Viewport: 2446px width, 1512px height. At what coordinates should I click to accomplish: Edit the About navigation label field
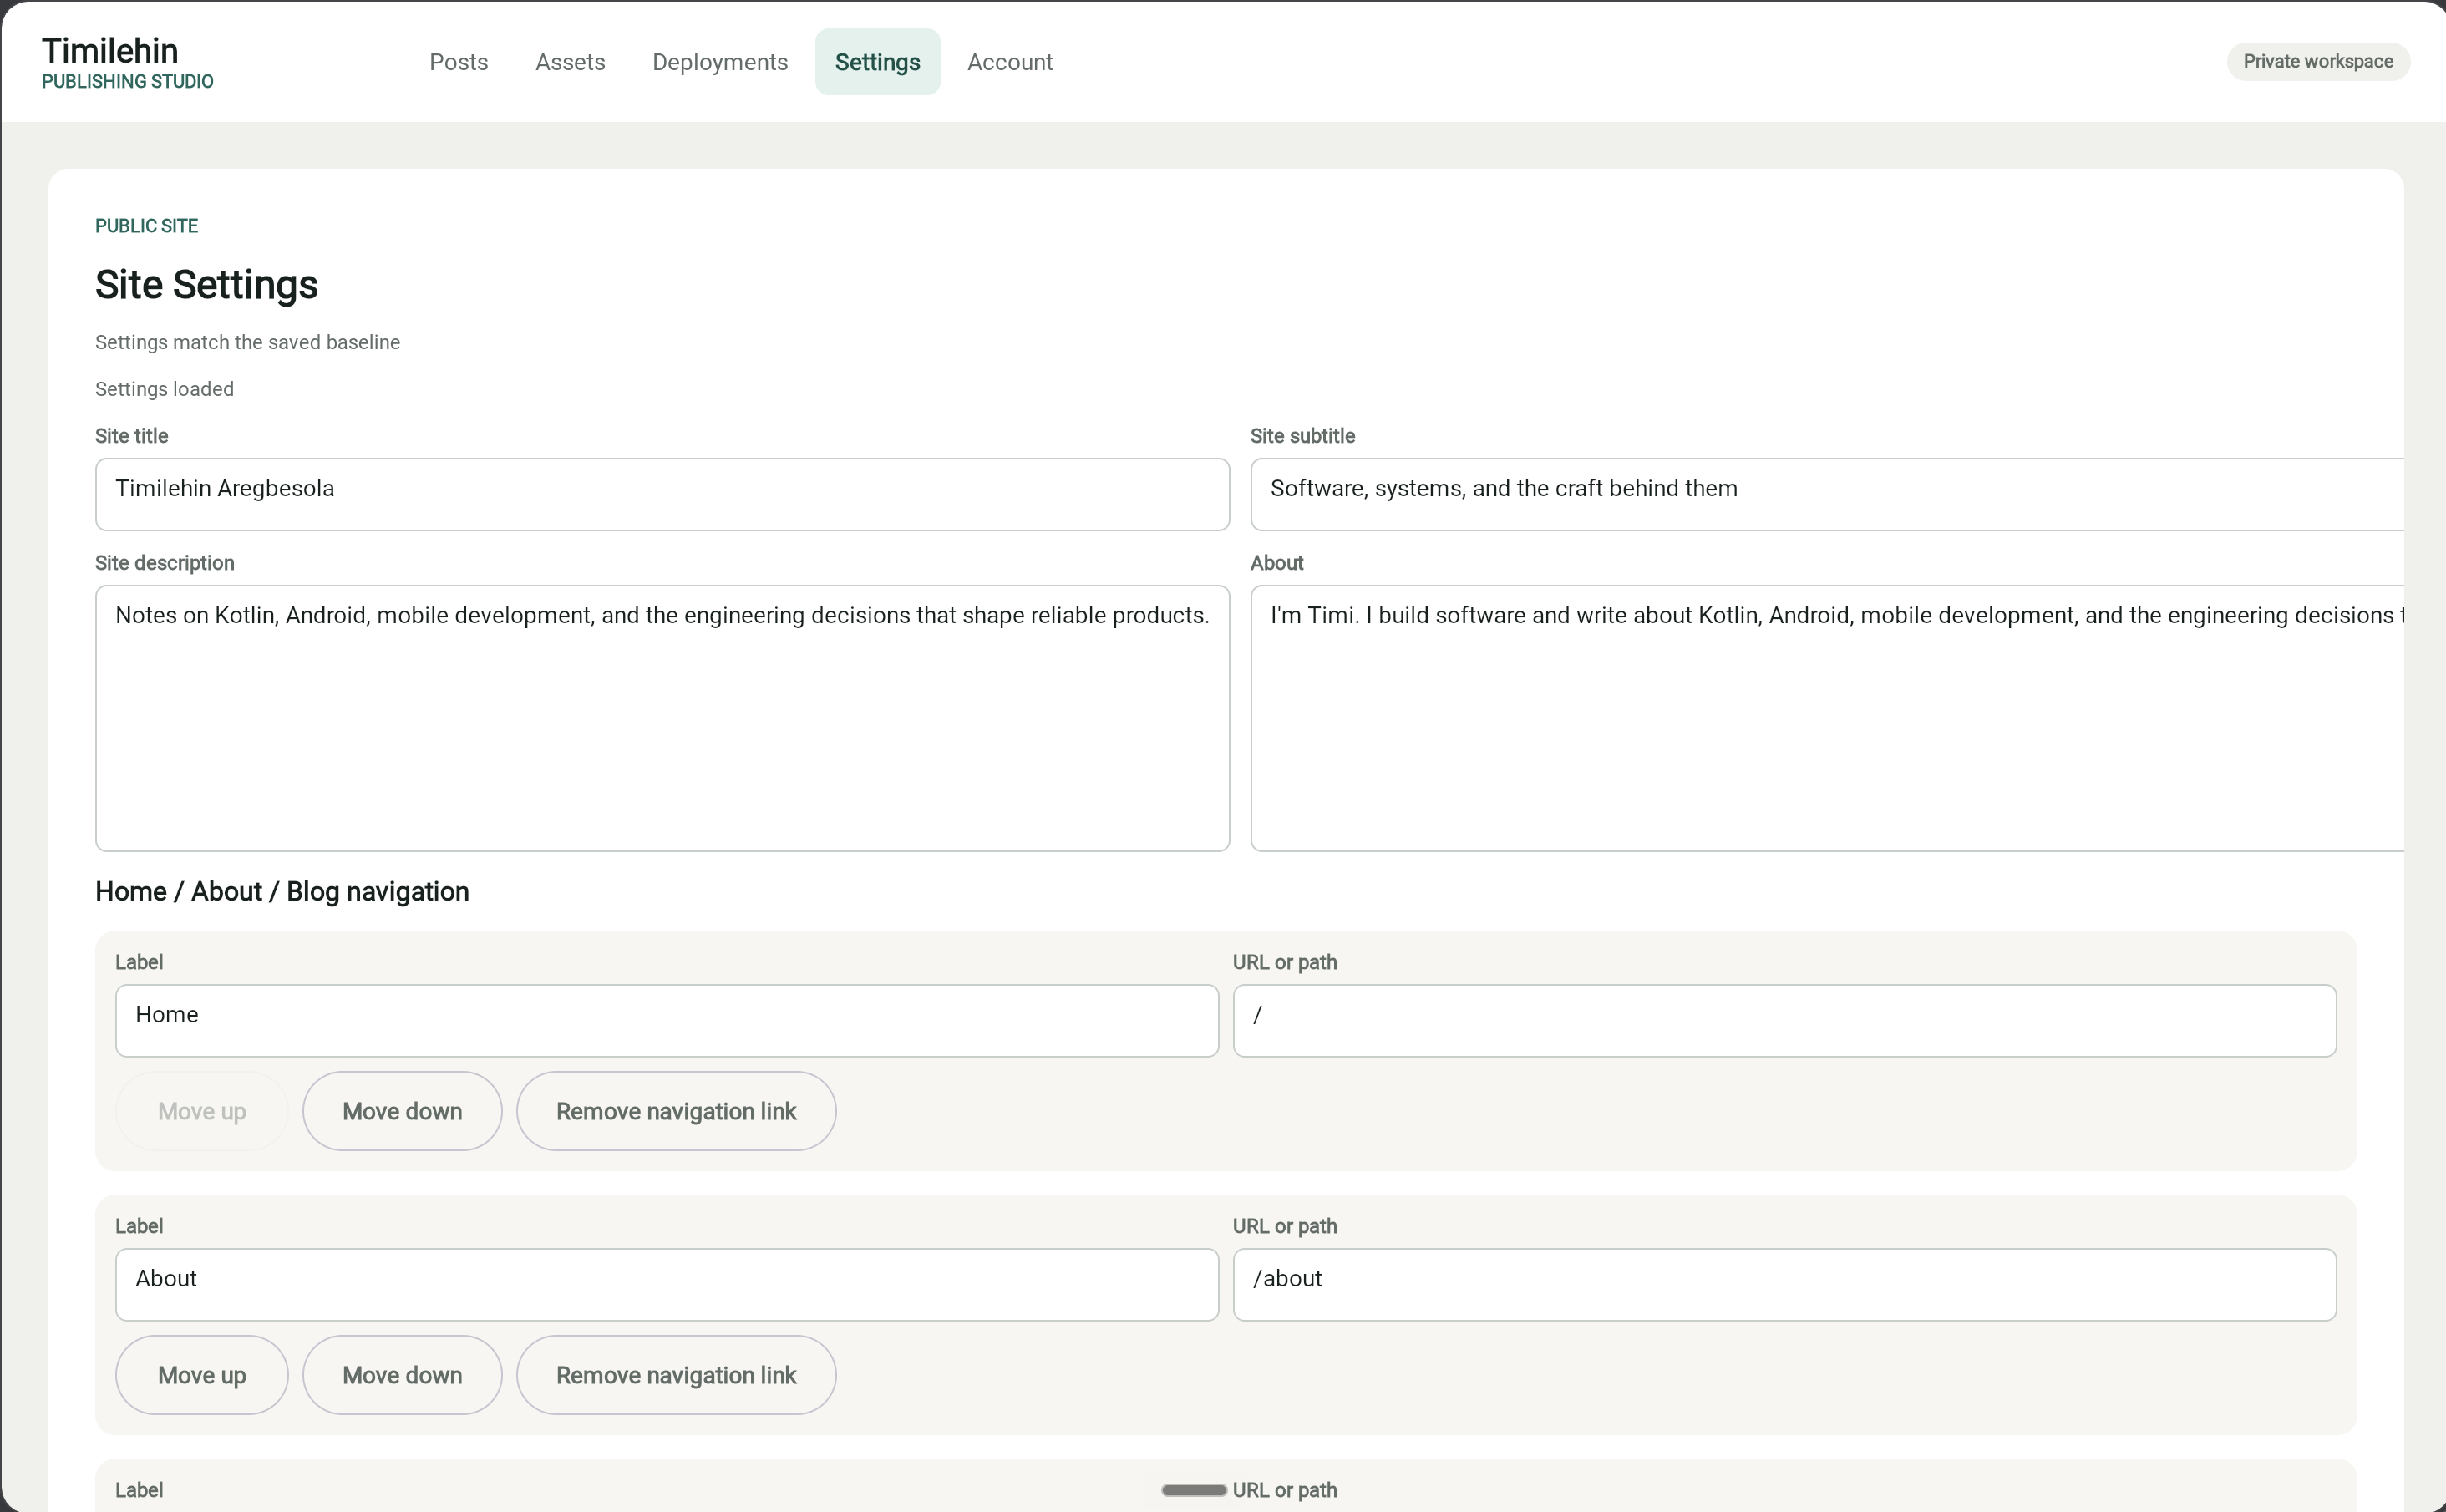tap(667, 1284)
